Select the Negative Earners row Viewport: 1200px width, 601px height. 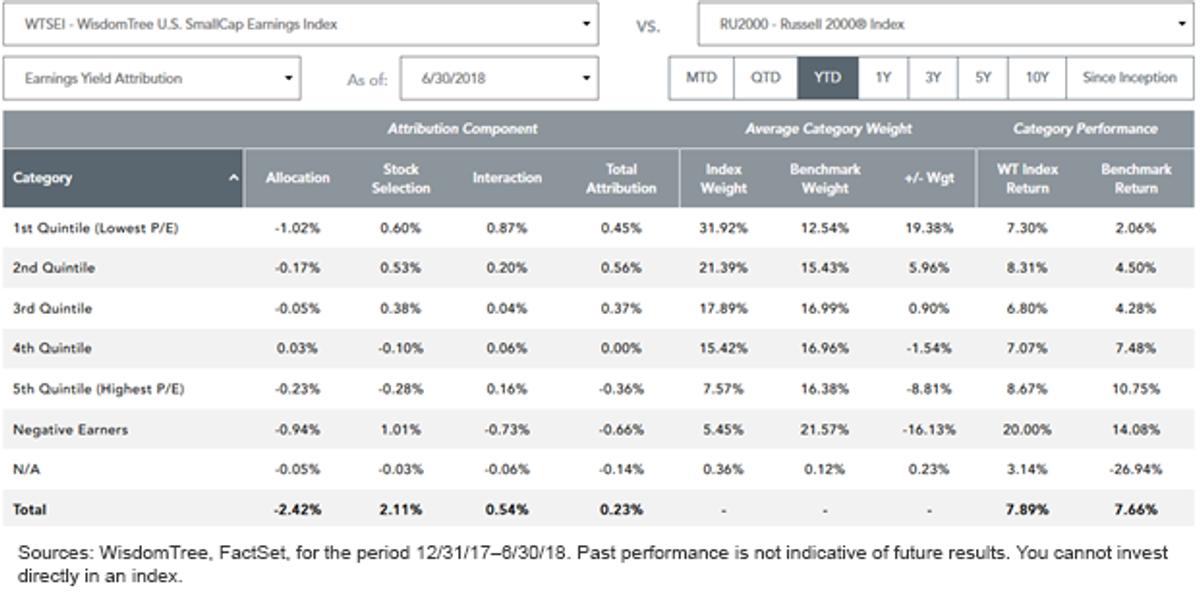click(599, 429)
